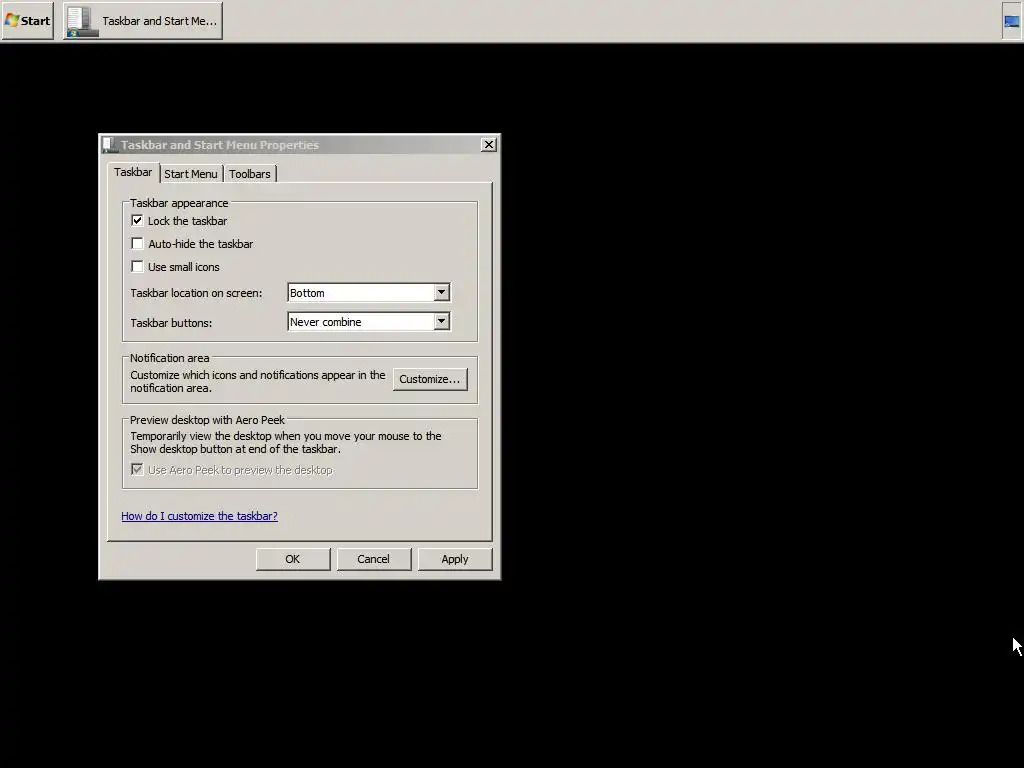Enable Auto-hide the taskbar

click(x=137, y=244)
